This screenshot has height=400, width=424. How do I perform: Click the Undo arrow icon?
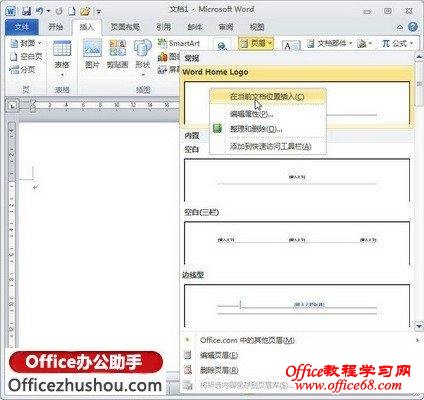click(40, 11)
